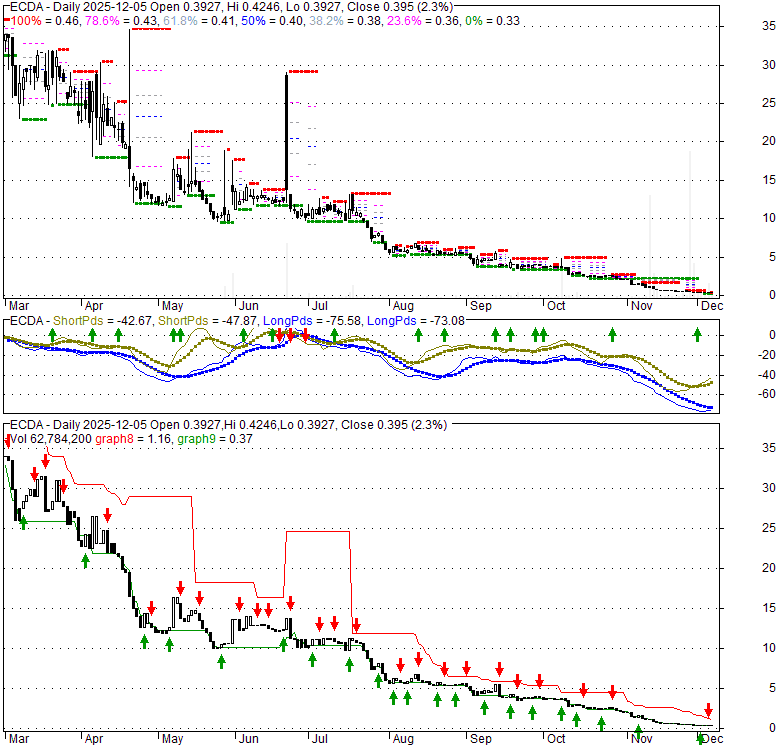Screen dimensions: 780x745
Task: Click the red sell arrow beside the 'Vol' label
Action: [7, 441]
